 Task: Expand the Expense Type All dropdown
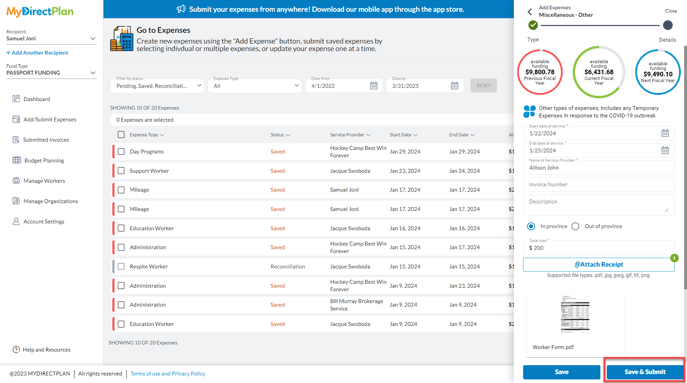255,85
